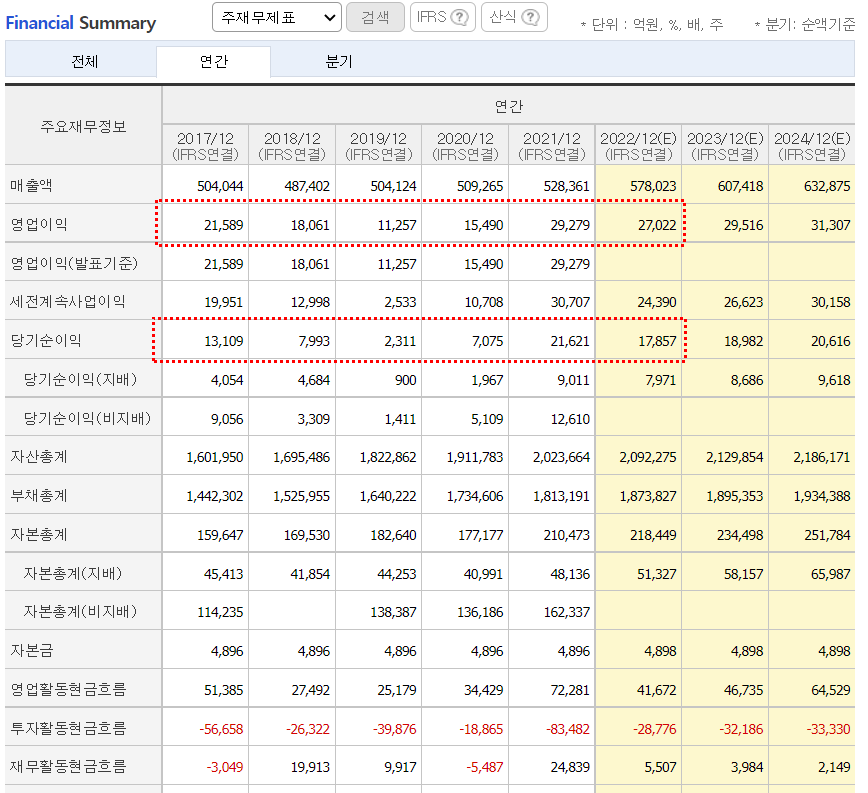Click the 자본총계(비지배) row label
Image resolution: width=868 pixels, height=793 pixels.
click(80, 611)
